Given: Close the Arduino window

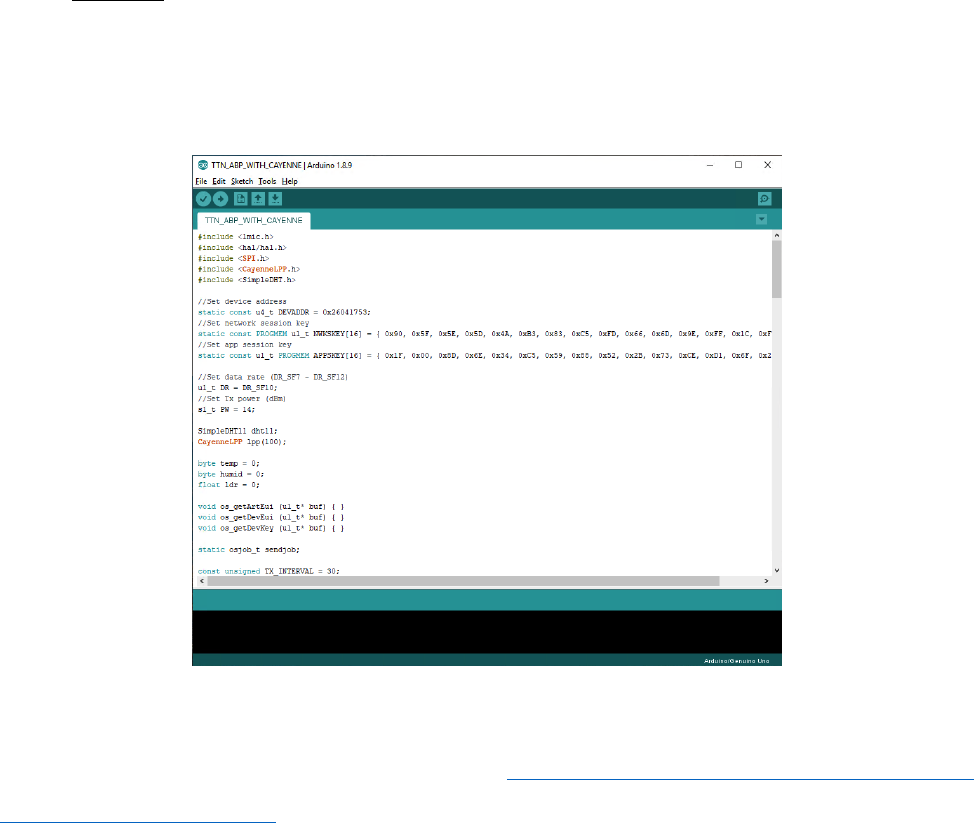Looking at the screenshot, I should click(x=768, y=165).
